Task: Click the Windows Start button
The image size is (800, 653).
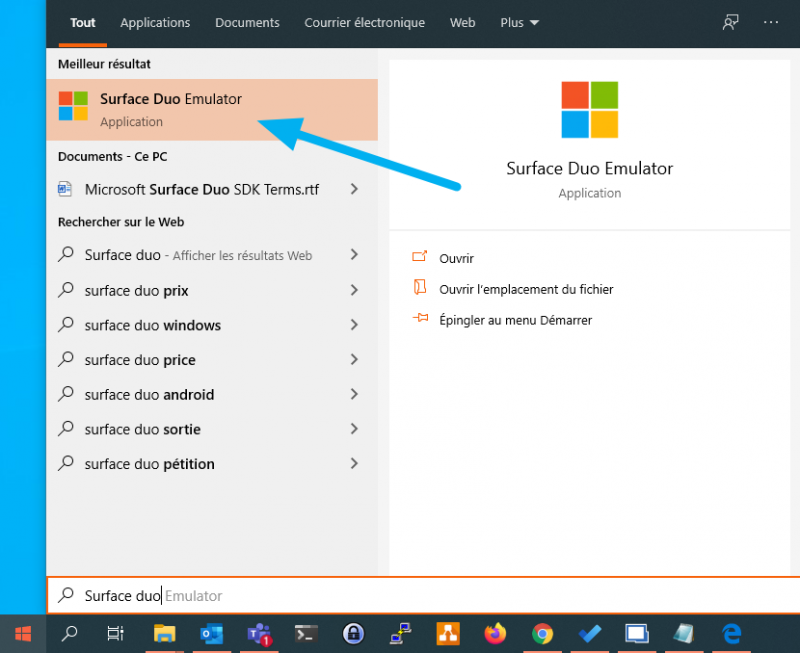Action: (22, 633)
